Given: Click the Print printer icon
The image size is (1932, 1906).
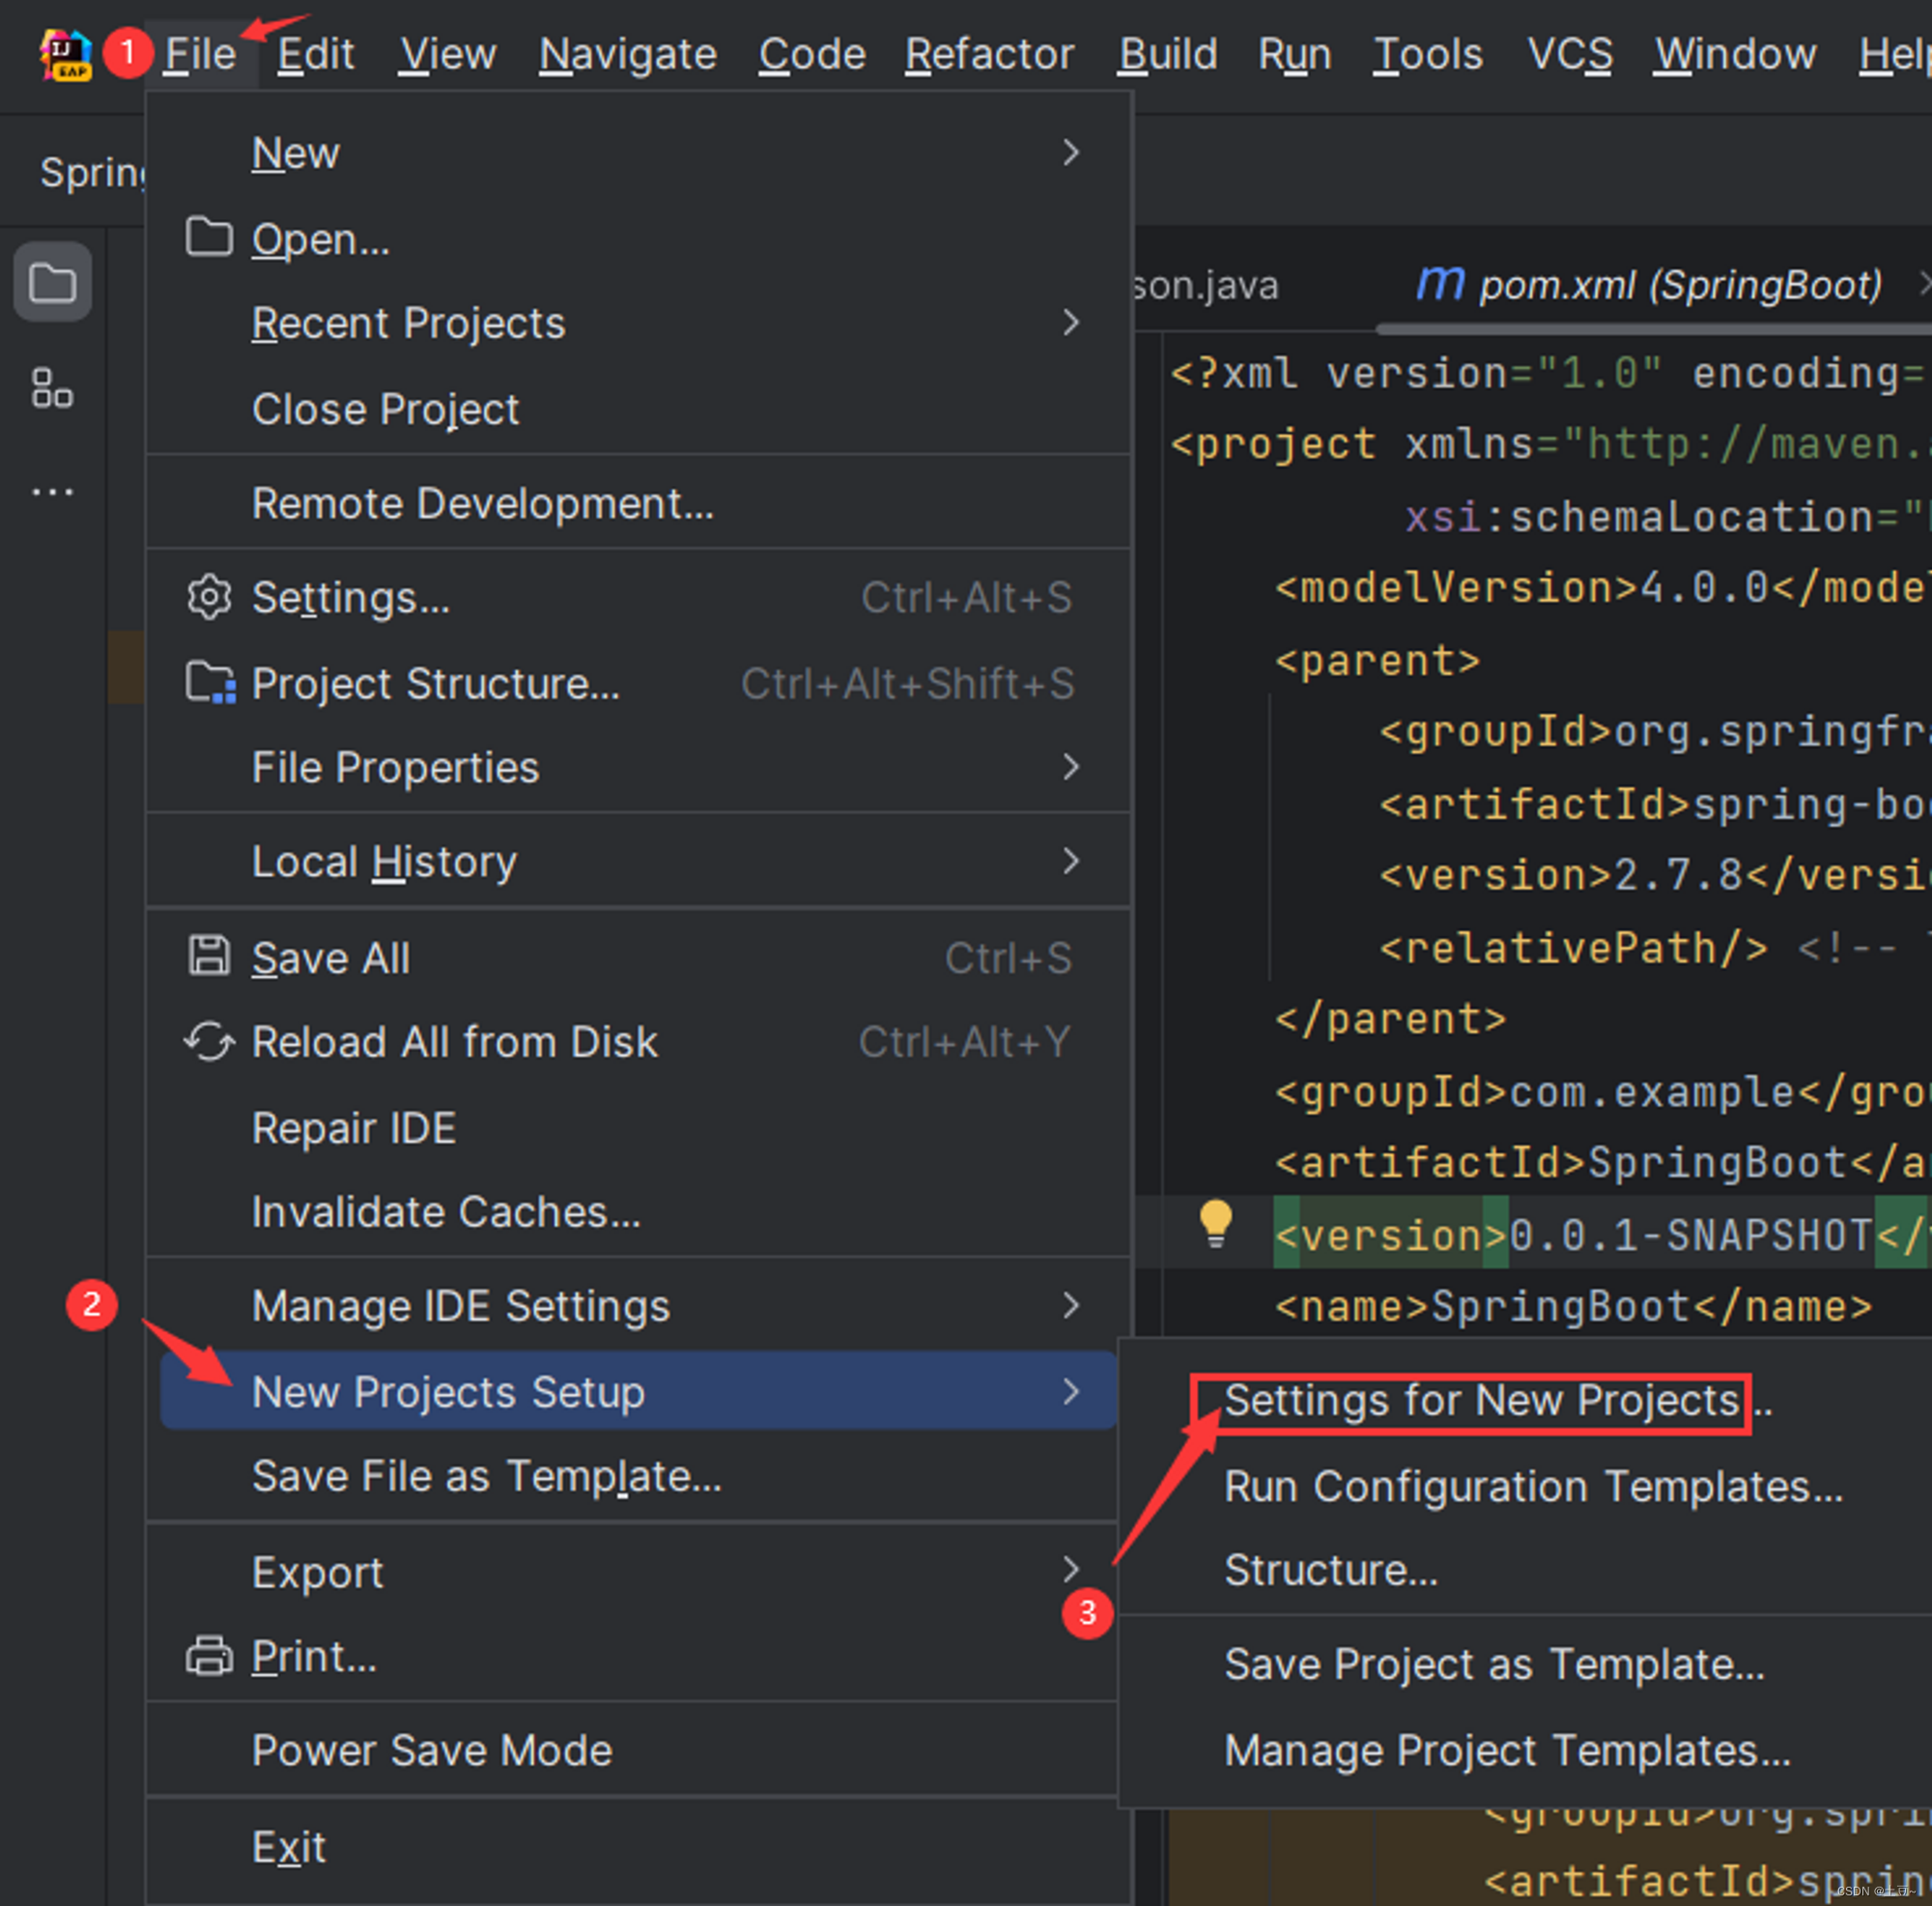Looking at the screenshot, I should 209,1657.
